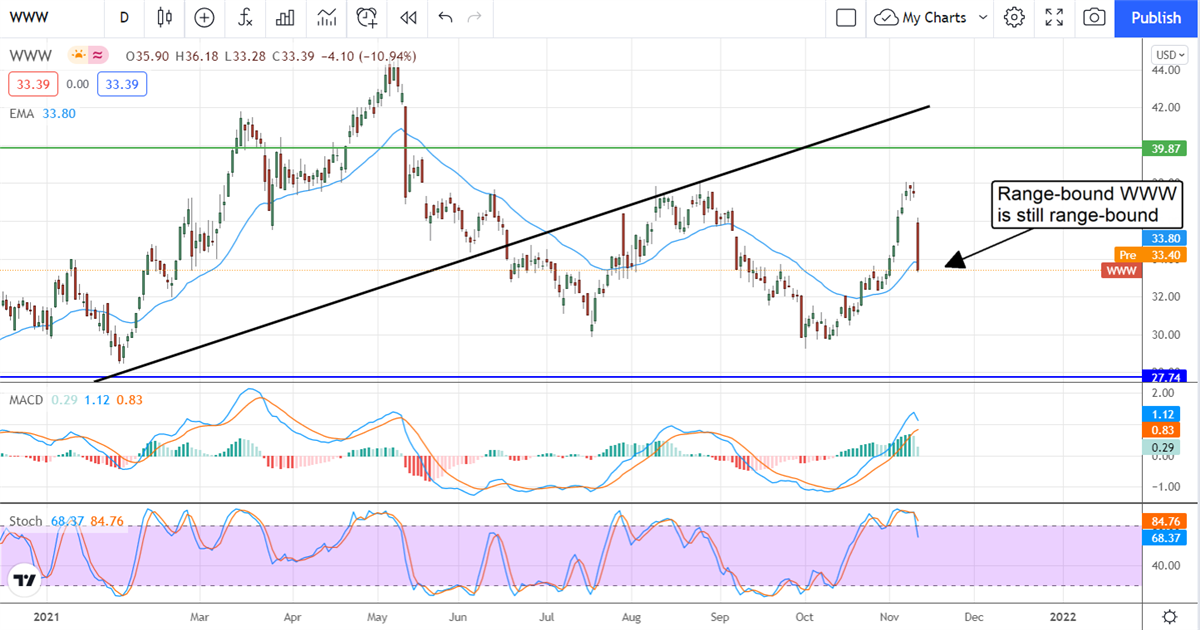Screen dimensions: 1200x630
Task: Click the pink approx-equal badge next to WWW
Action: tap(98, 56)
